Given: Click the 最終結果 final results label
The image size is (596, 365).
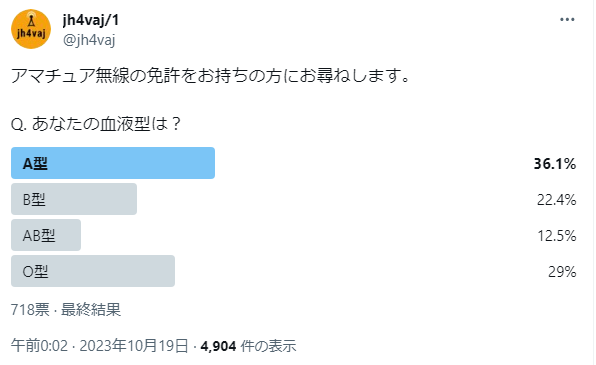Looking at the screenshot, I should [x=91, y=310].
